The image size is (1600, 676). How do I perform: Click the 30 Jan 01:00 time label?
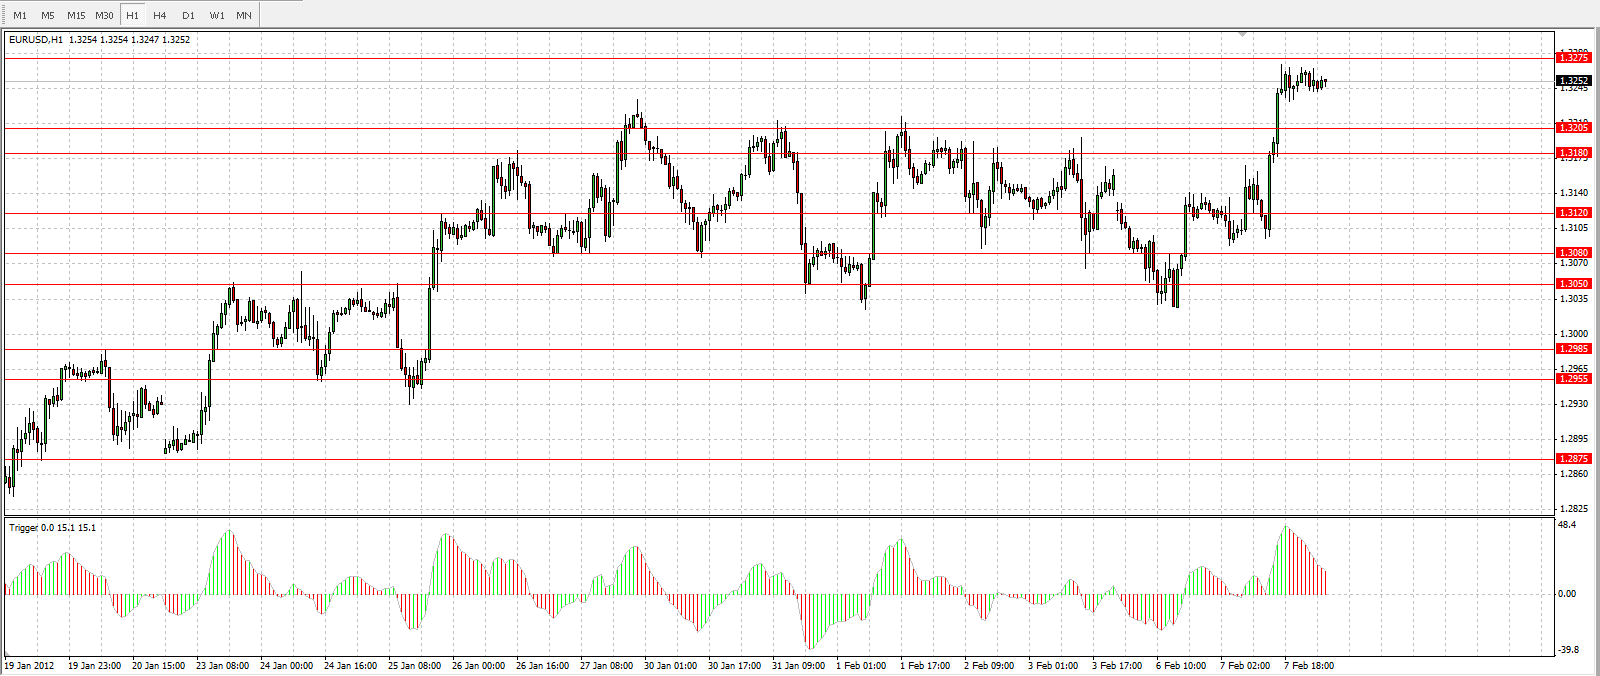[671, 666]
